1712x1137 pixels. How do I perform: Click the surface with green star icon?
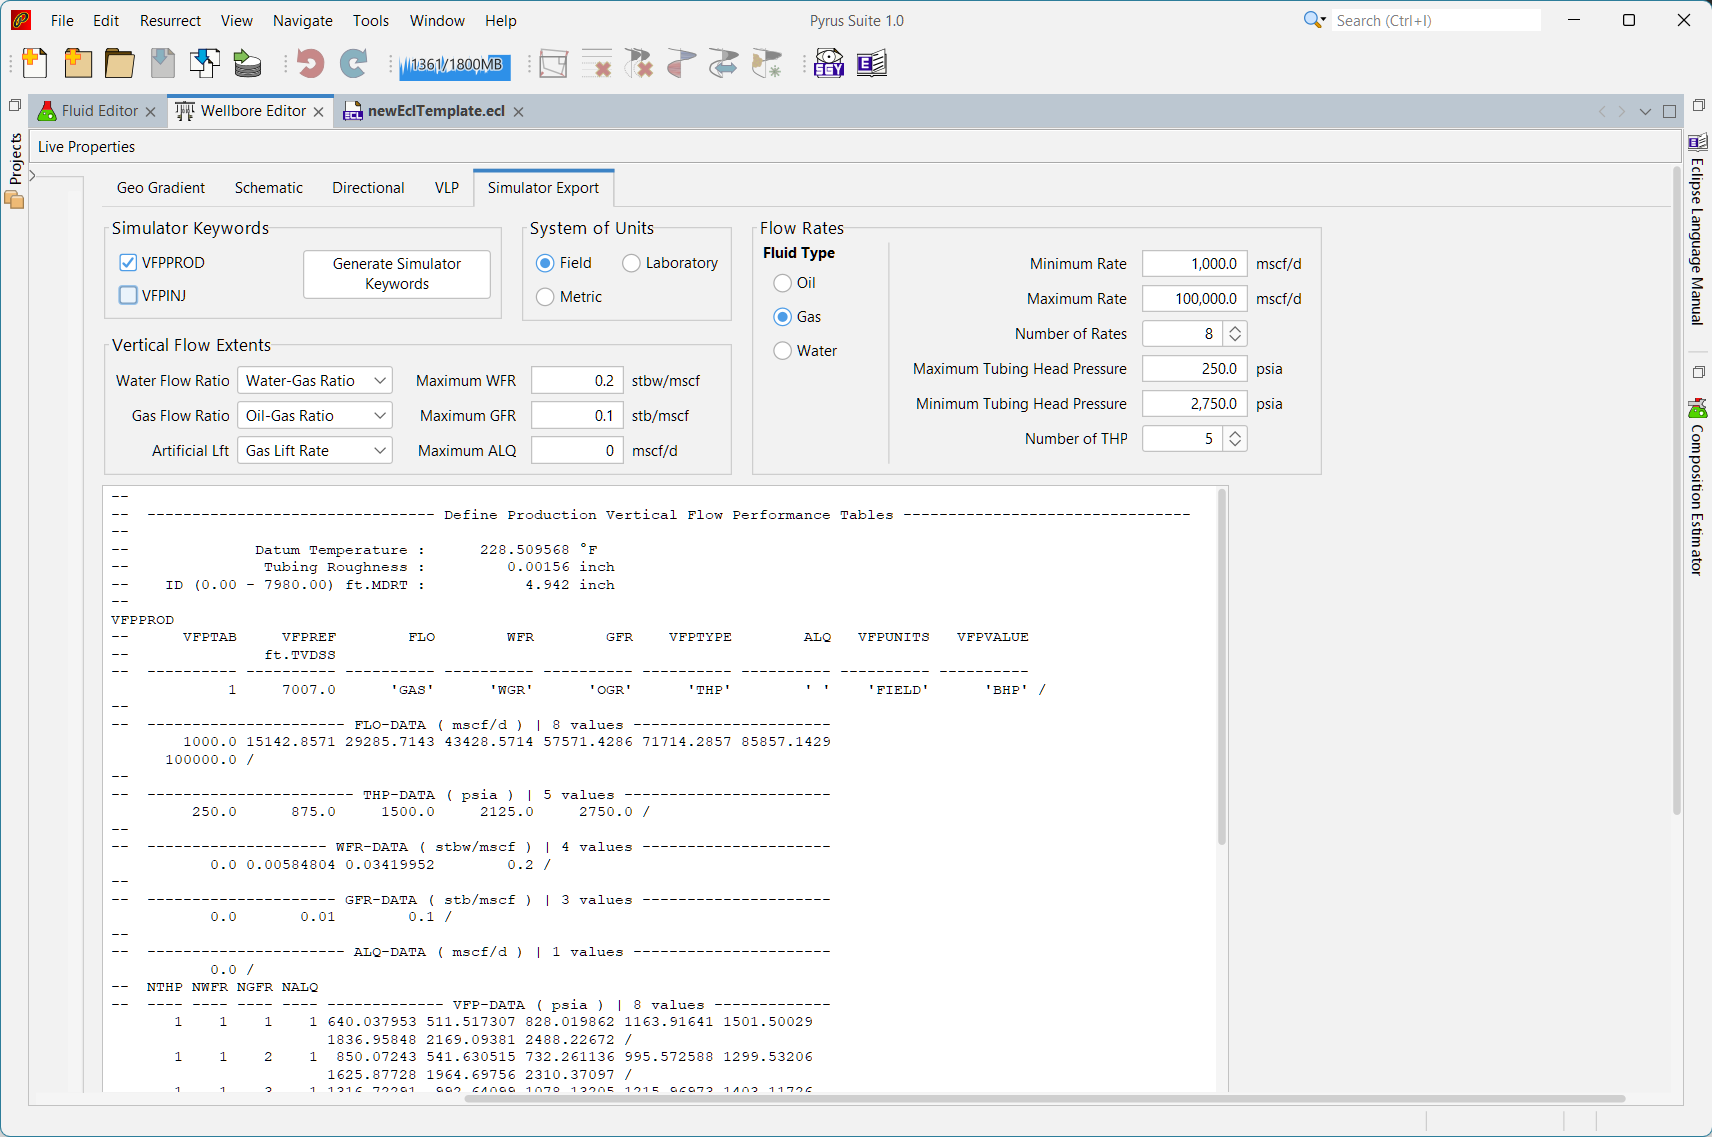coord(766,64)
